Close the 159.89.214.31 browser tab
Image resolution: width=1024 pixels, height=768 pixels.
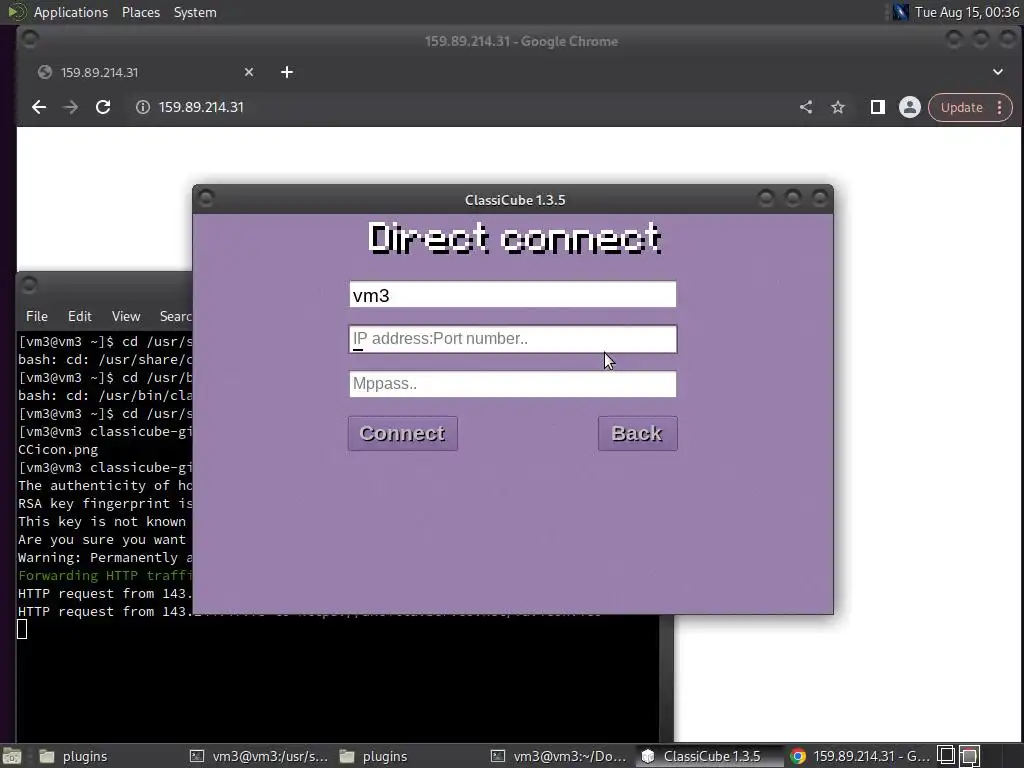(x=249, y=72)
